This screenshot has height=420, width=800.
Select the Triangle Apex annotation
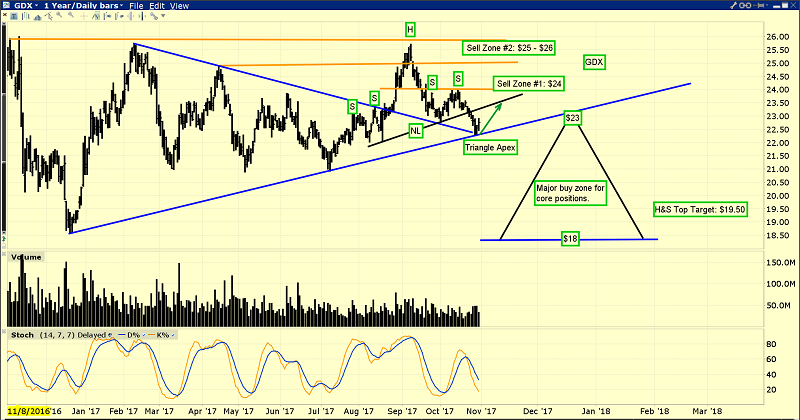[x=489, y=145]
